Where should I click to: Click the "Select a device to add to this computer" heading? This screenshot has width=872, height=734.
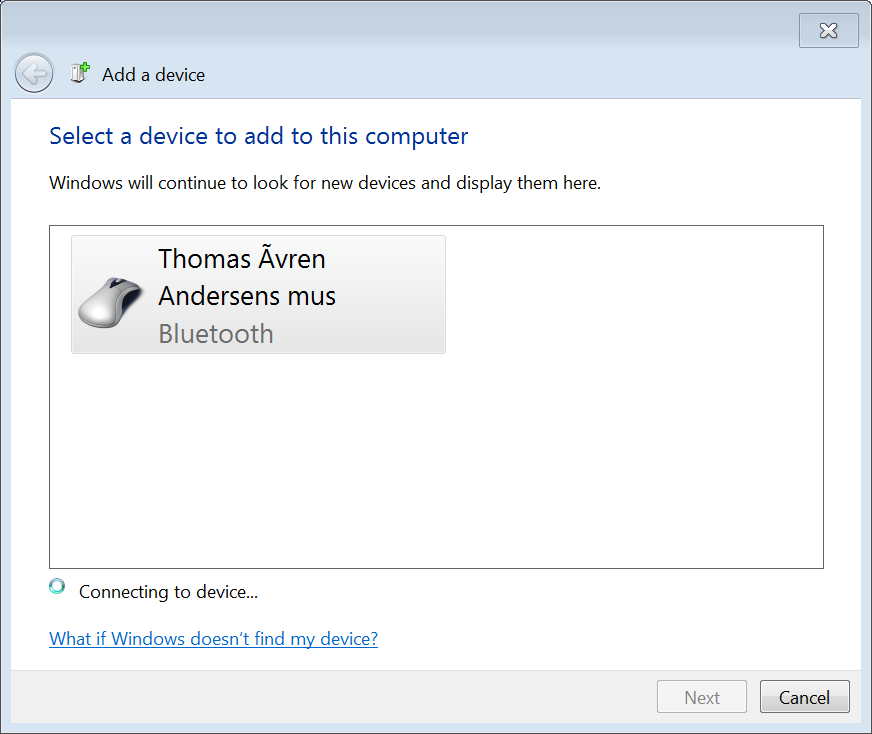pyautogui.click(x=258, y=136)
